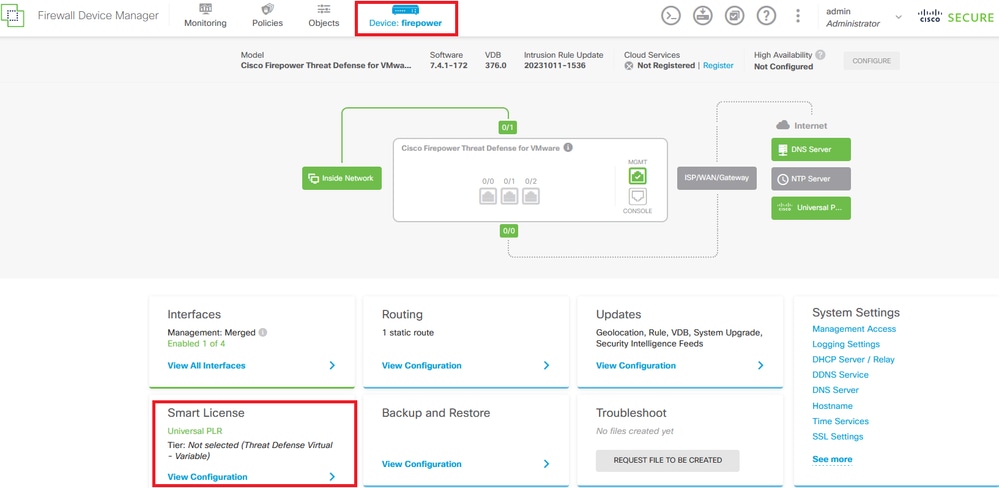
Task: Click REQUEST FILE TO BE CREATED button
Action: tap(668, 461)
